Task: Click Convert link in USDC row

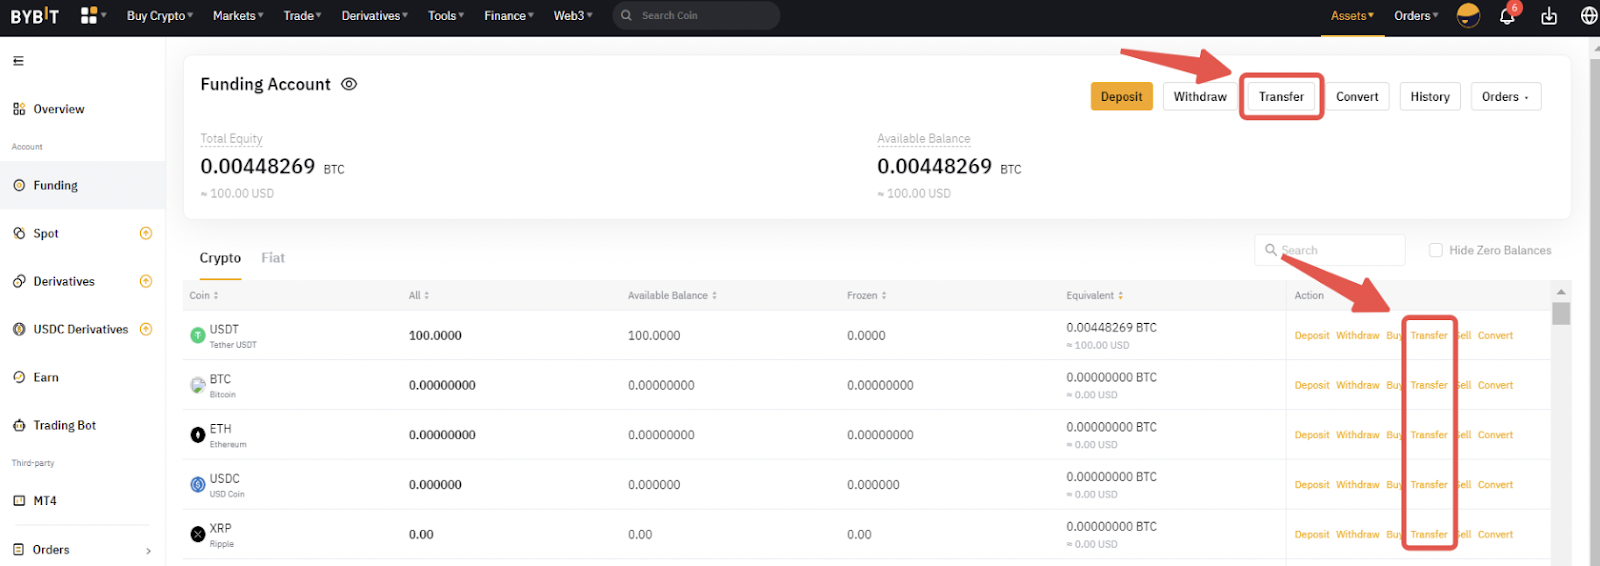Action: [1495, 485]
